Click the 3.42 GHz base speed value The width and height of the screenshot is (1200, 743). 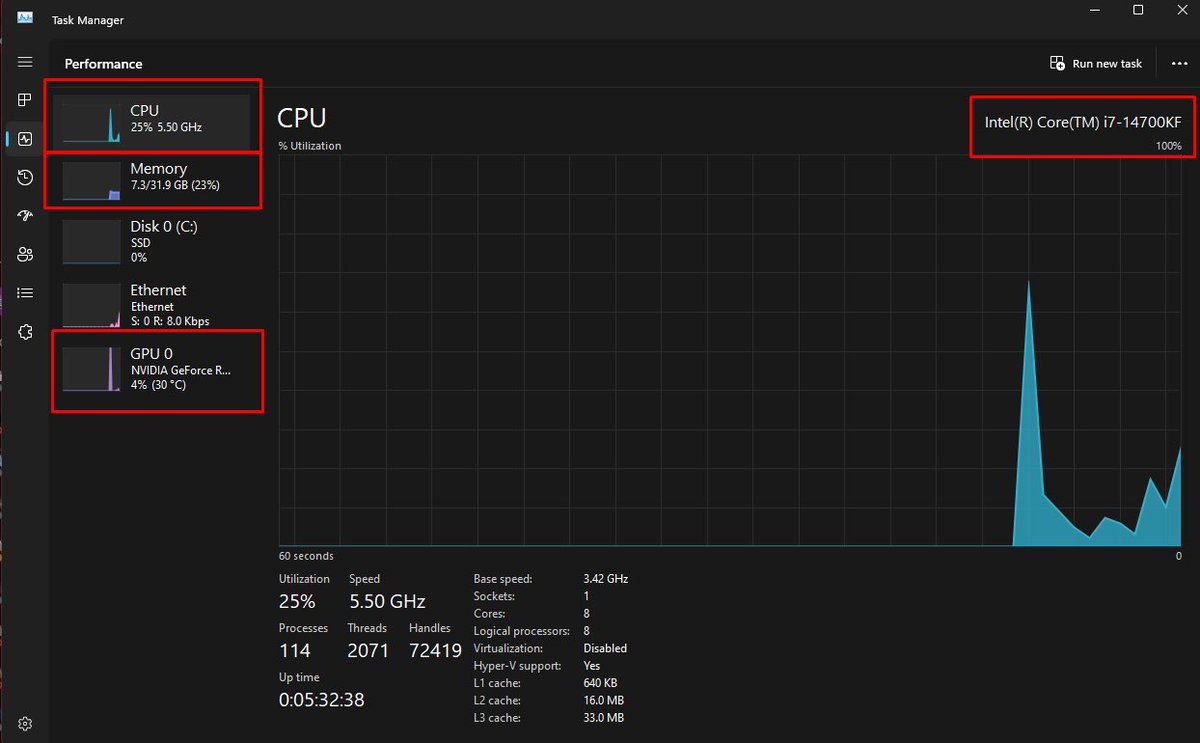click(605, 579)
